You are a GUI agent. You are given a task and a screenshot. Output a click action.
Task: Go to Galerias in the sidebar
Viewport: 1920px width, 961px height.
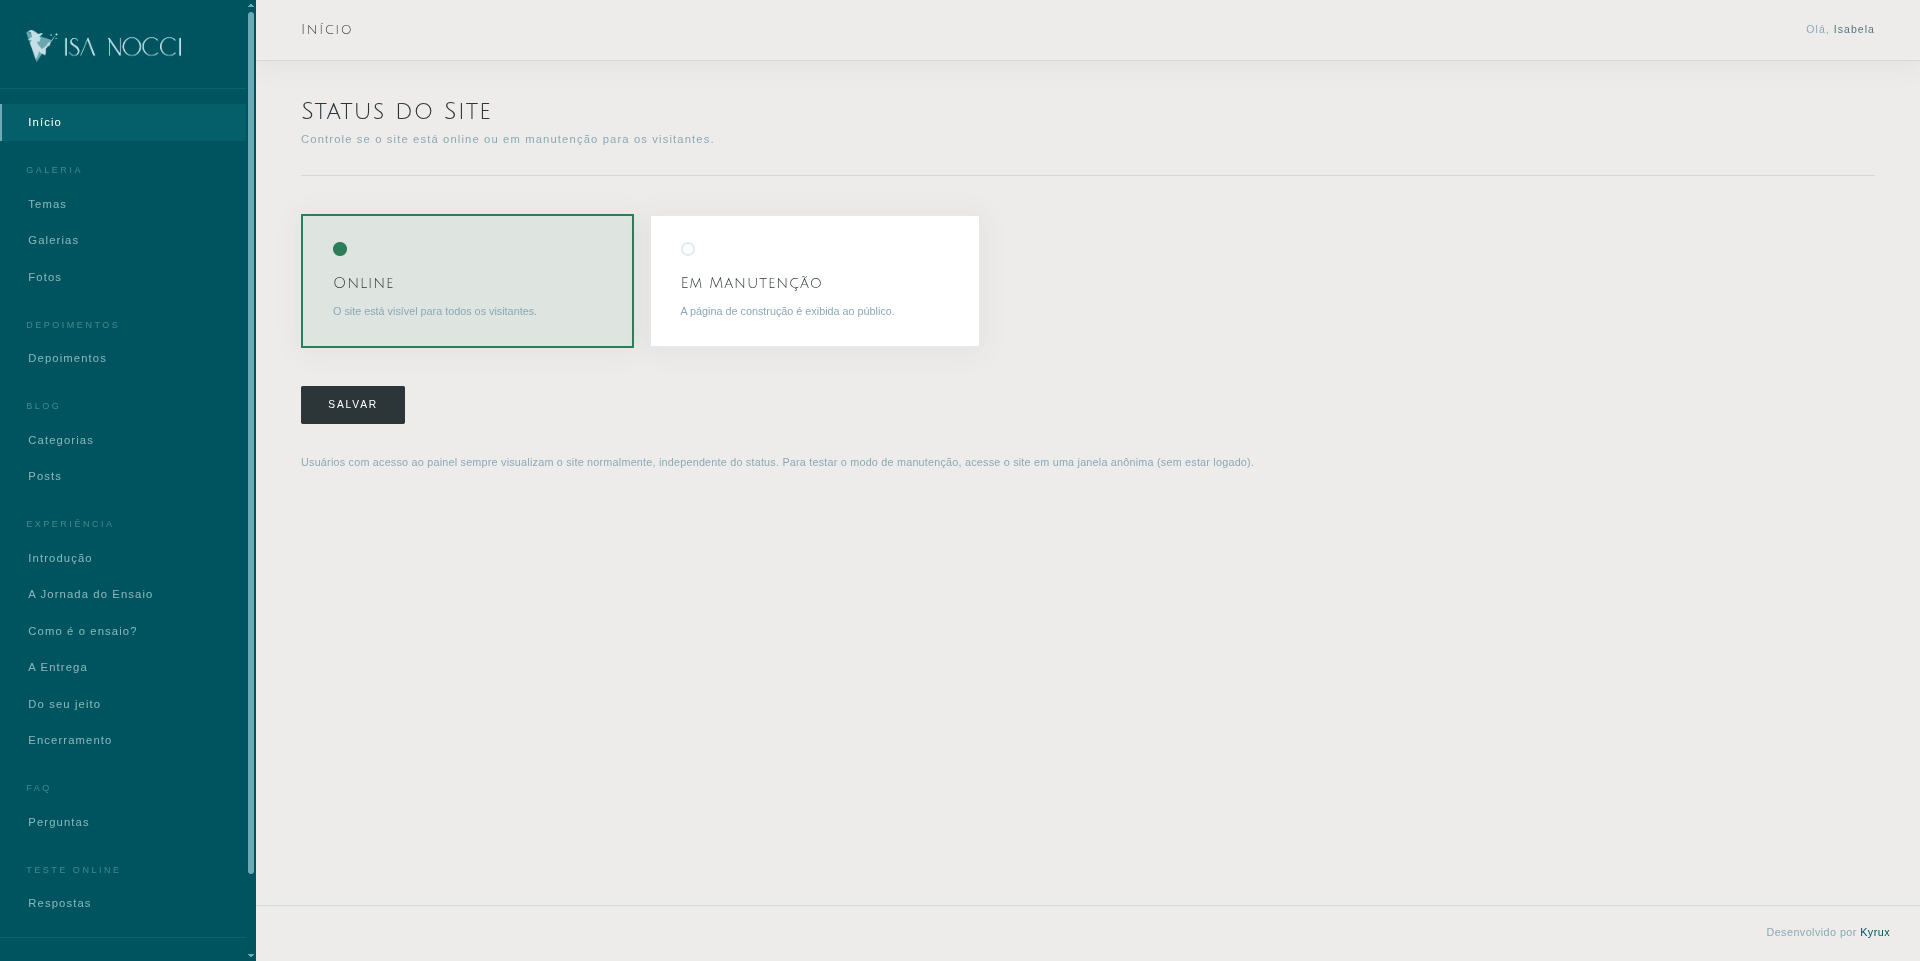[123, 240]
